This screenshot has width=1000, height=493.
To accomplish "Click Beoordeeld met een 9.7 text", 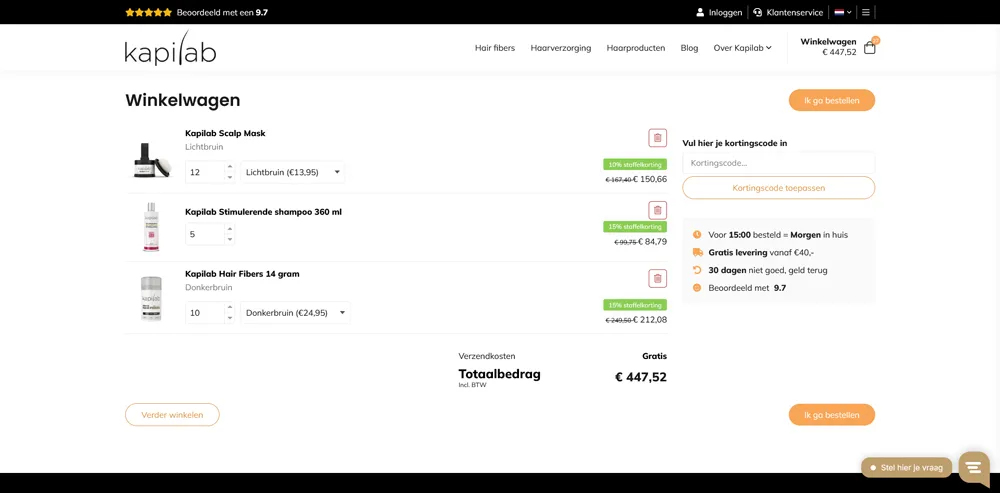I will pos(222,12).
